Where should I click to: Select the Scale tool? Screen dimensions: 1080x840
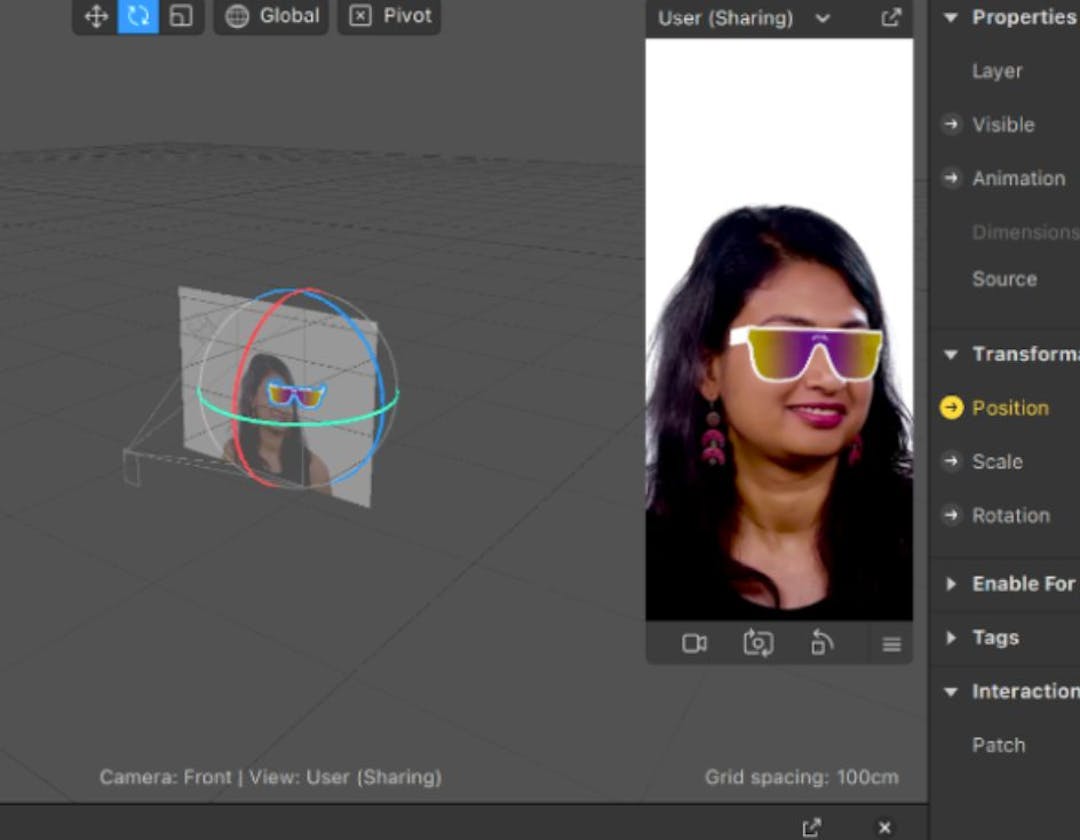coord(179,16)
